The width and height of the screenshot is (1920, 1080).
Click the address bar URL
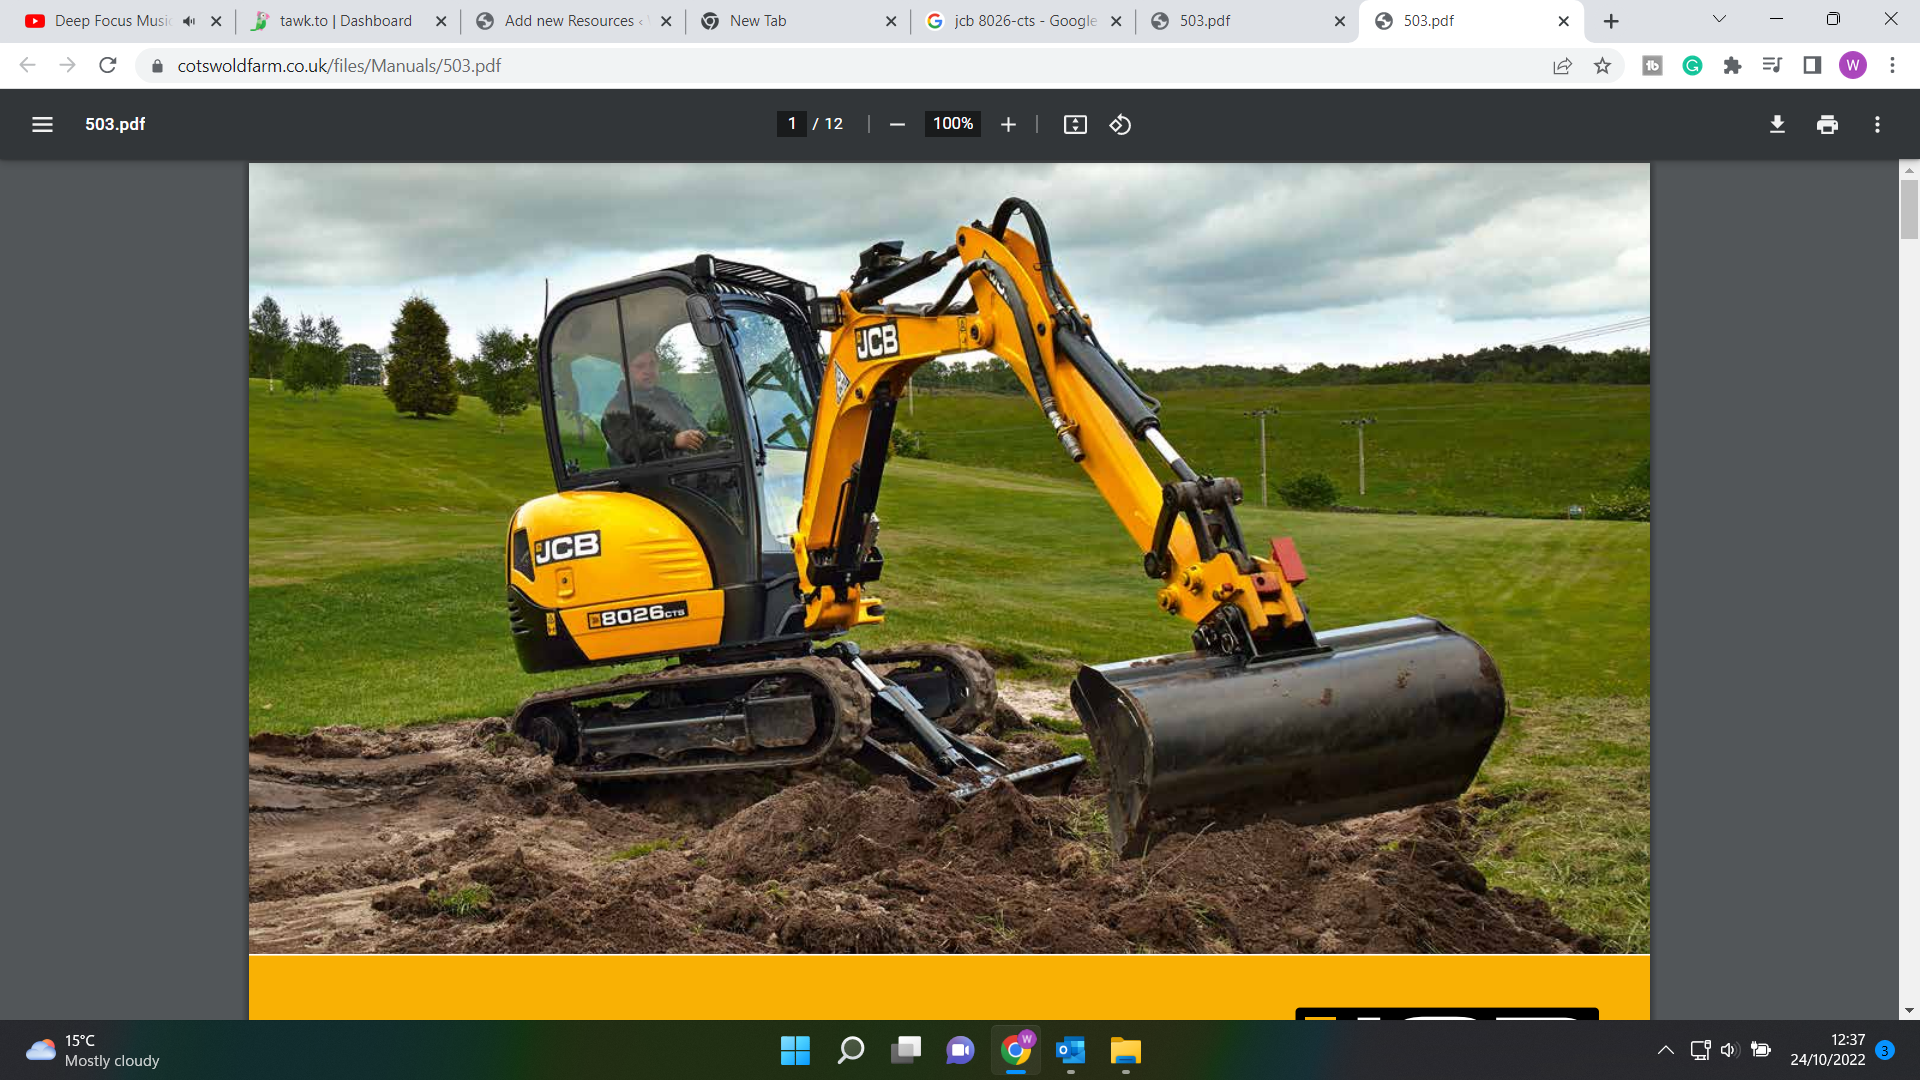339,65
